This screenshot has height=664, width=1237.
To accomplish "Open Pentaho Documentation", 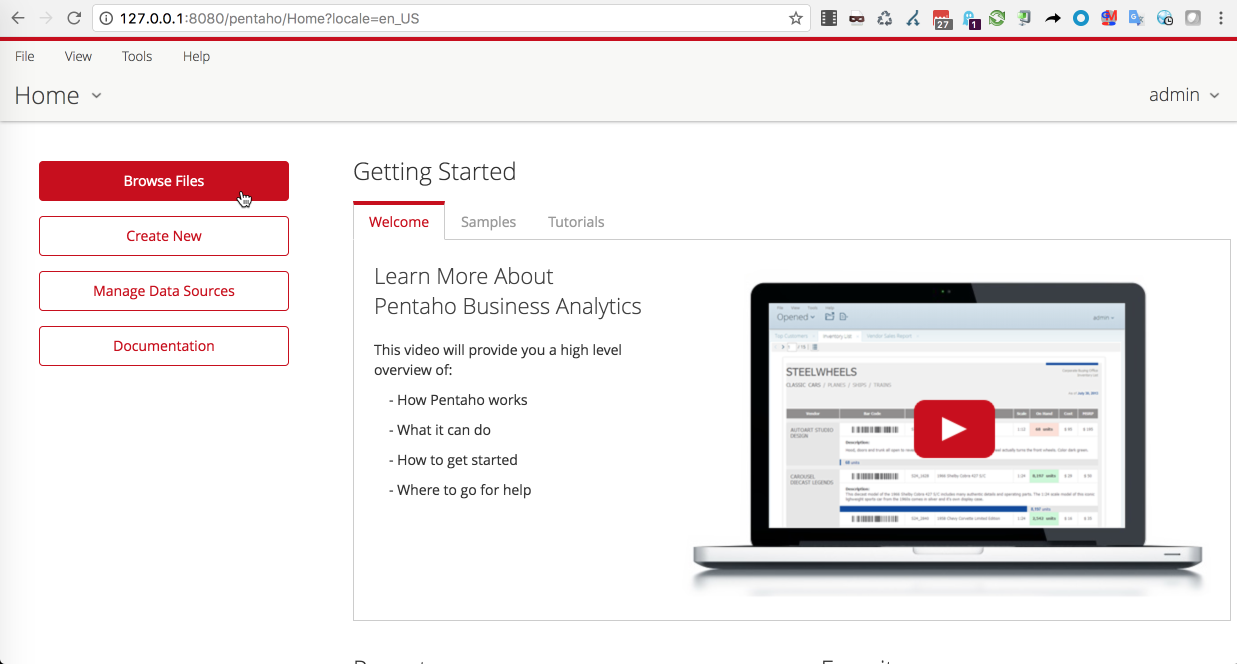I will (163, 345).
